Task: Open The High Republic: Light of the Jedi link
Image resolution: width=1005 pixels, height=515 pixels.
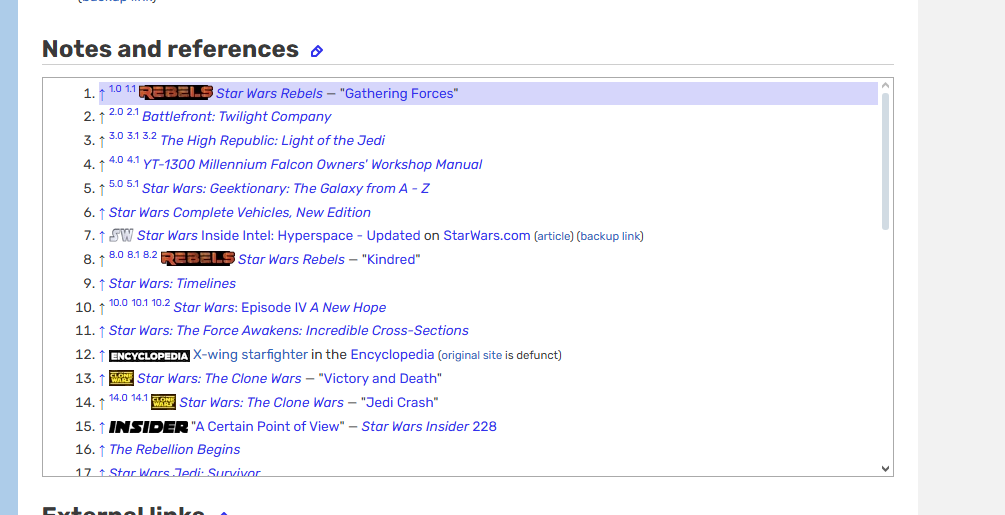Action: (x=272, y=140)
